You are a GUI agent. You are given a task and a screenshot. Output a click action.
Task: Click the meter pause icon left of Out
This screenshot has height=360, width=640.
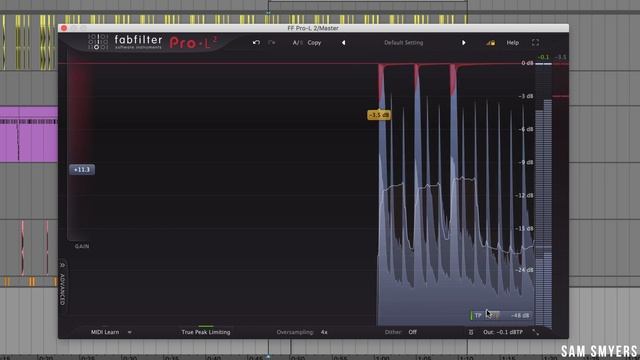pos(471,332)
